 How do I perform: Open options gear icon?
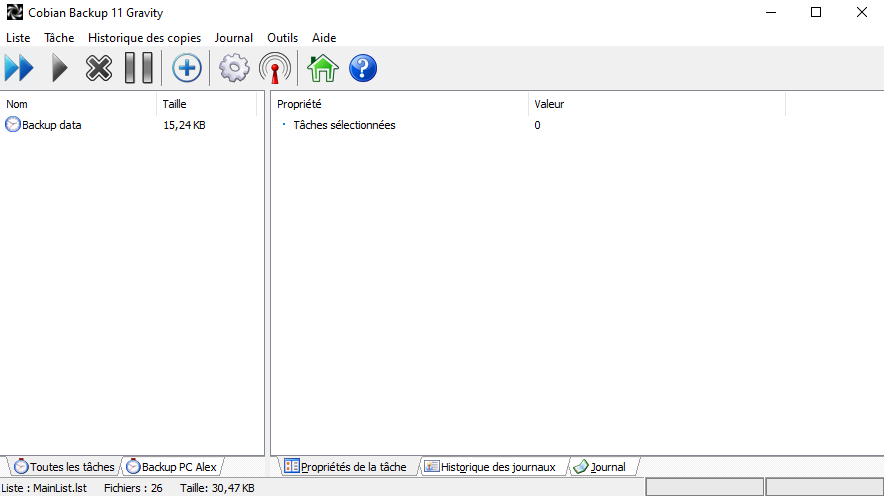pyautogui.click(x=234, y=68)
